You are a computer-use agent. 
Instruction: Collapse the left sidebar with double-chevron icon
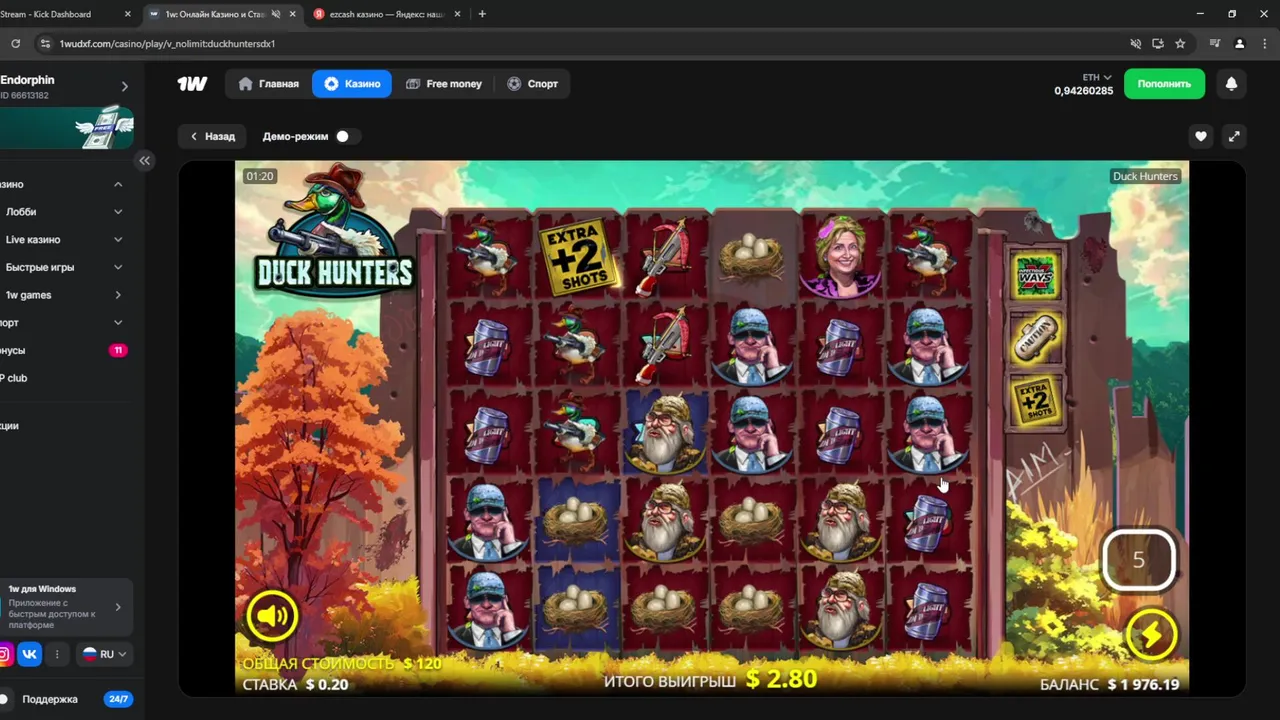144,160
